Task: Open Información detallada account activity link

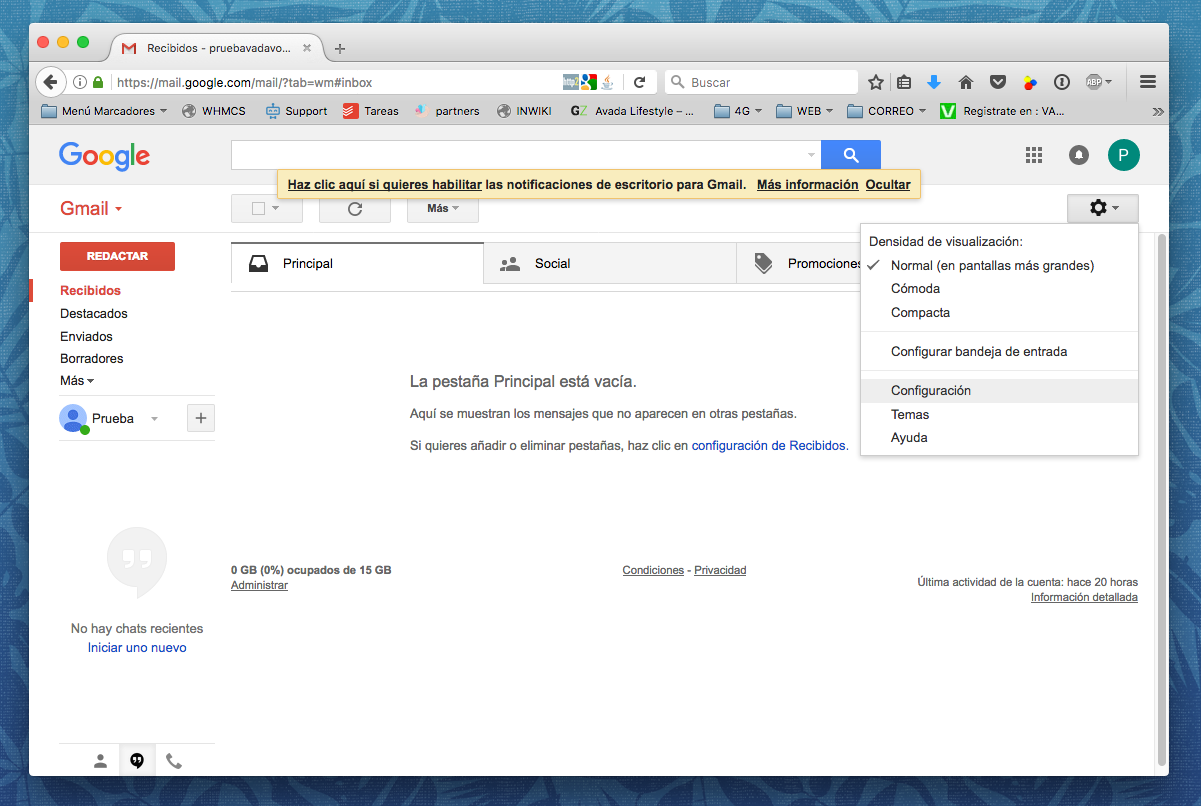Action: point(1084,597)
